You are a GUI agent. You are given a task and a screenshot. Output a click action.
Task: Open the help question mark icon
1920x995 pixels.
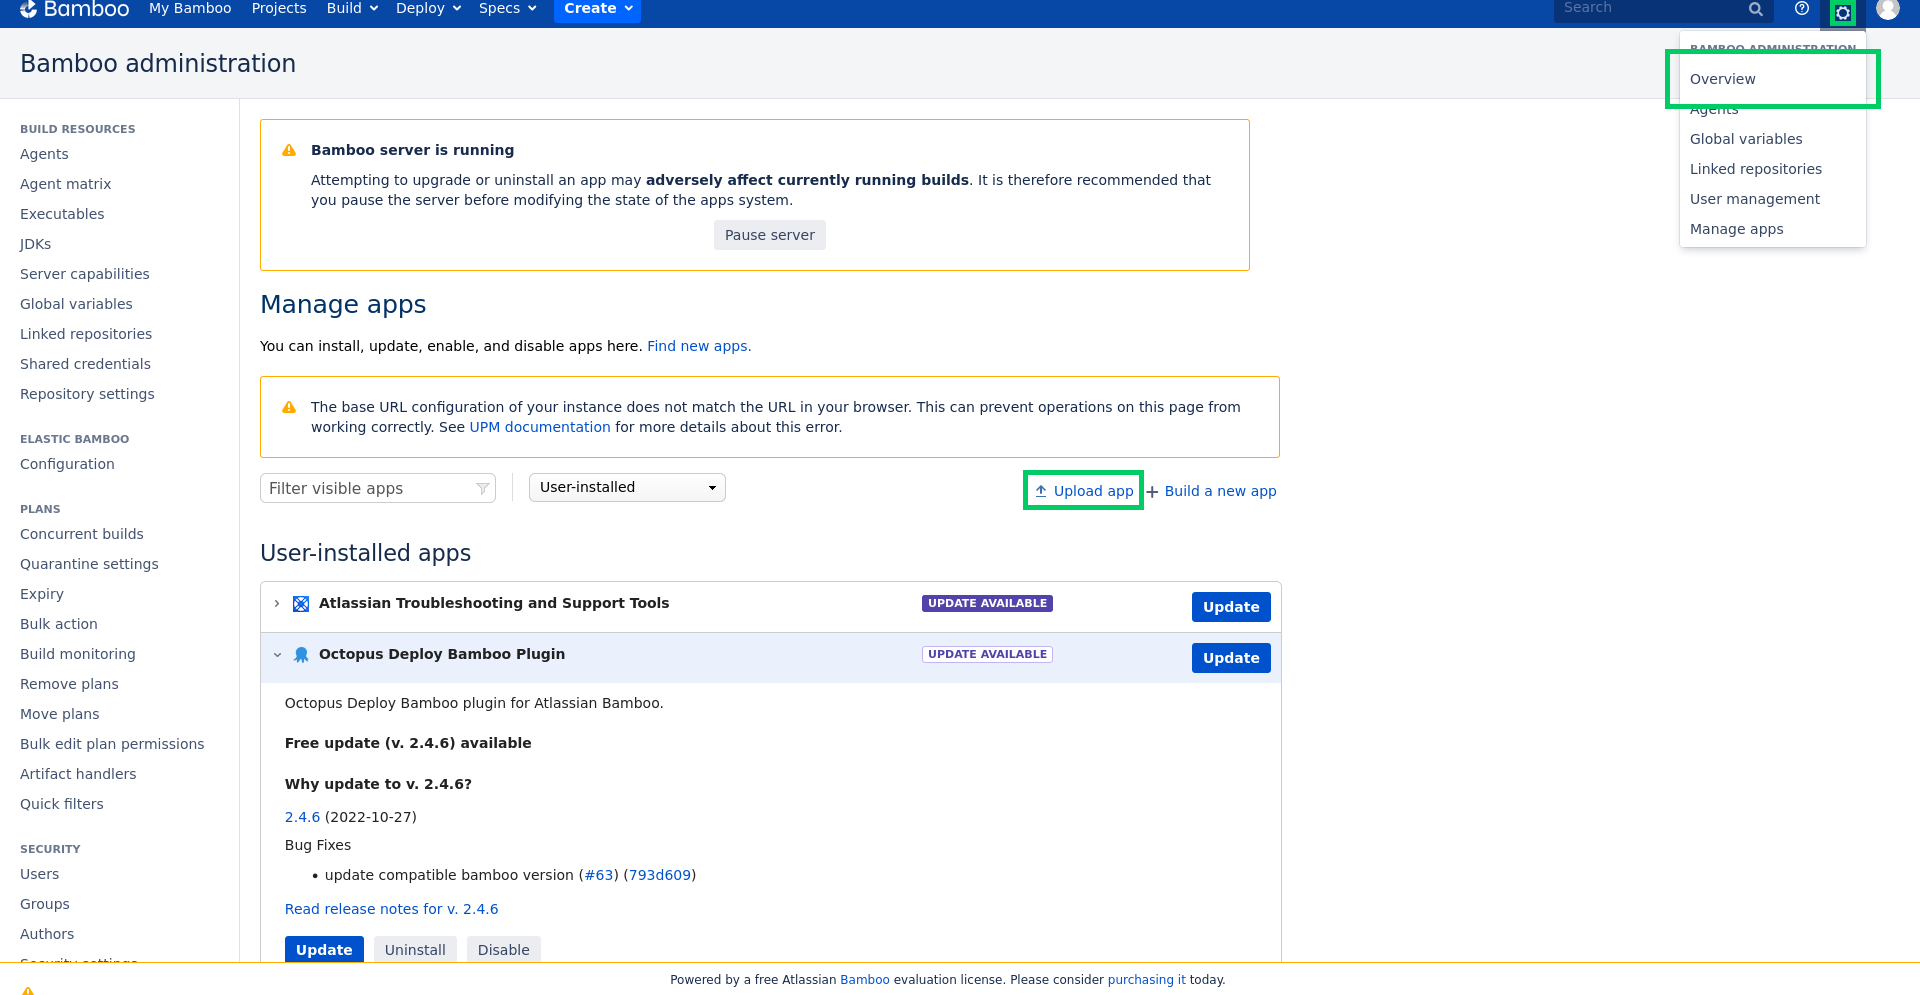click(1802, 8)
